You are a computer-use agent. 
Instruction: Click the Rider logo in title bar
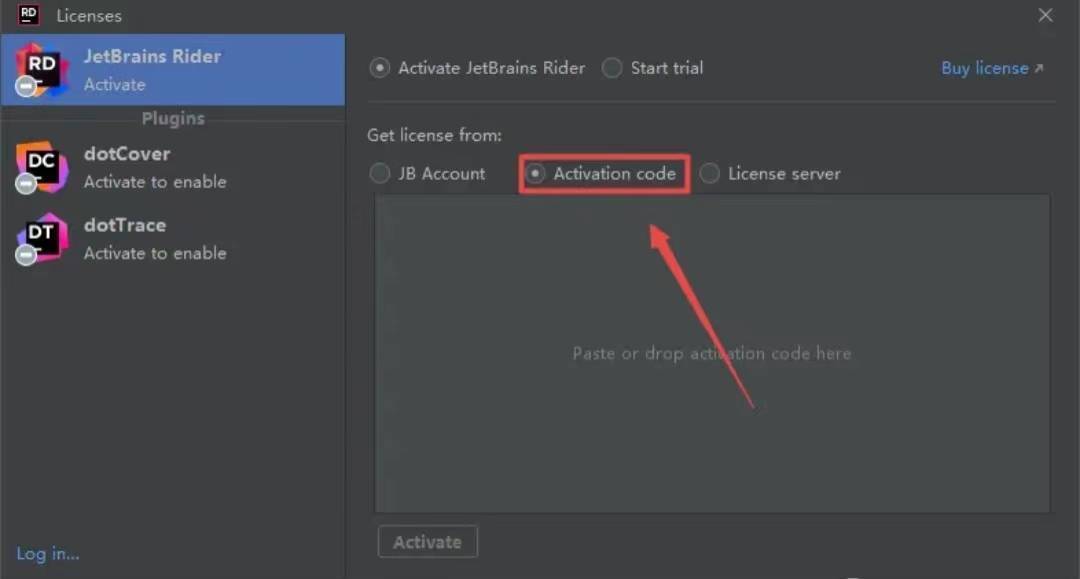(28, 14)
